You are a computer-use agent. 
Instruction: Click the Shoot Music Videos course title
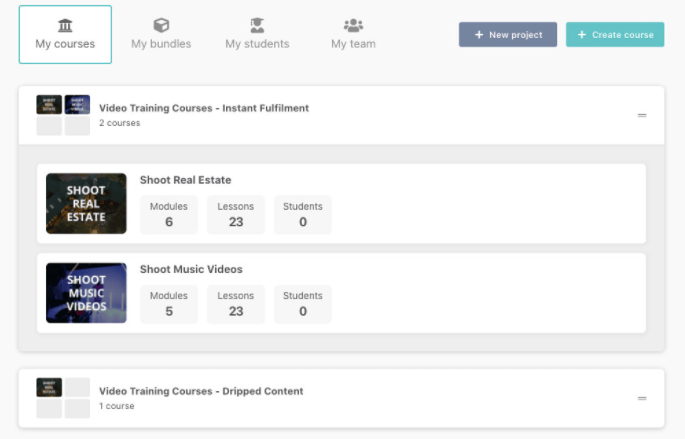click(191, 269)
